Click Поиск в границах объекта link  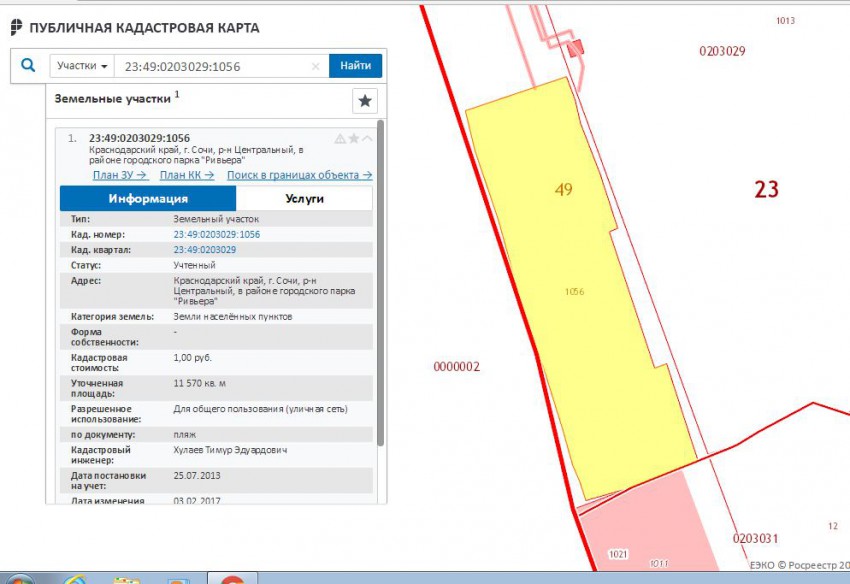coord(299,175)
